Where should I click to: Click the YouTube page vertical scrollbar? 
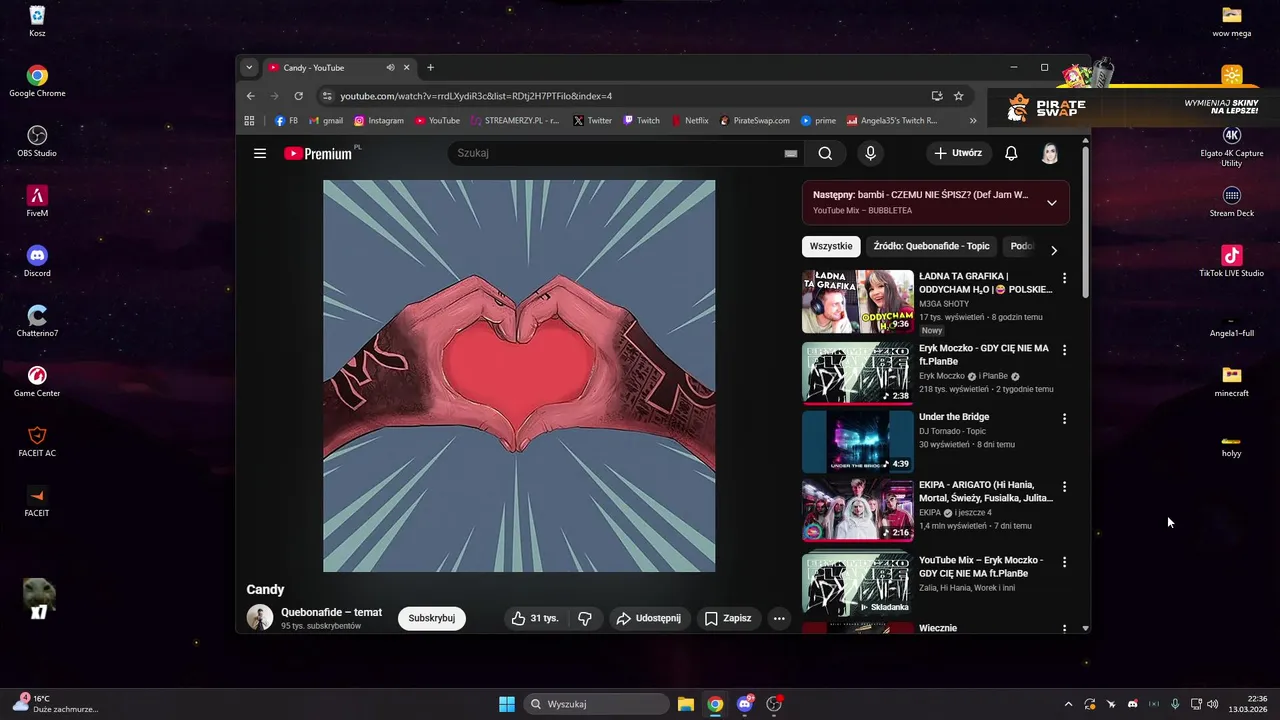[x=1086, y=220]
